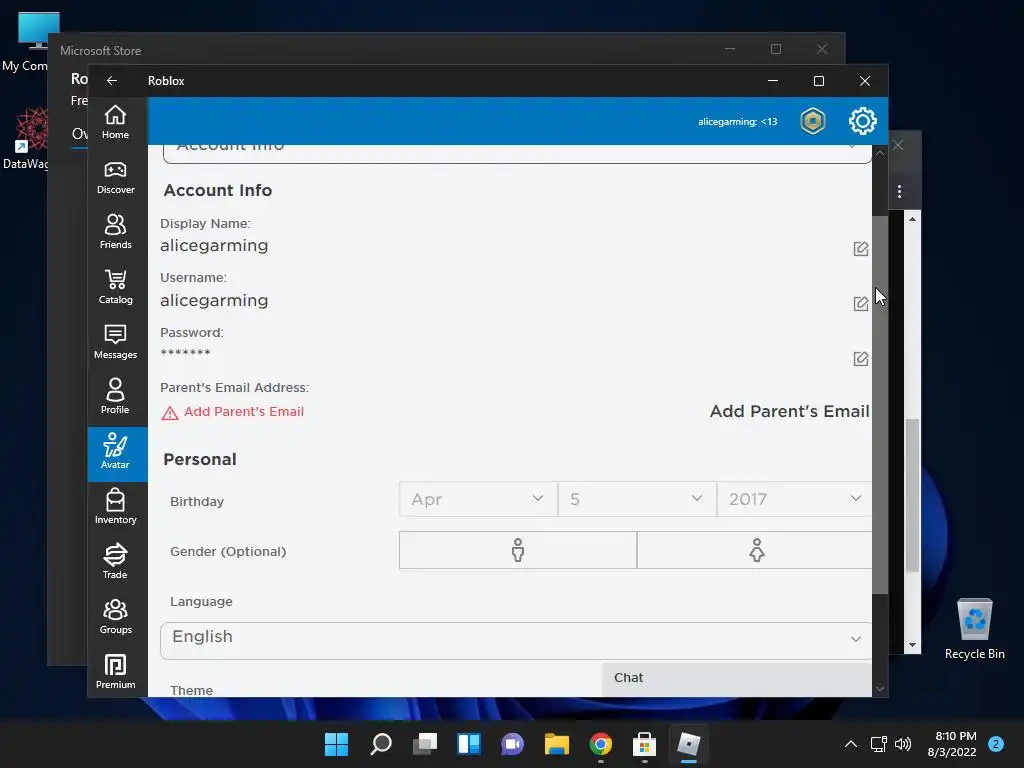Screen dimensions: 1024x768
Task: Open the settings gear icon in header
Action: (x=863, y=121)
